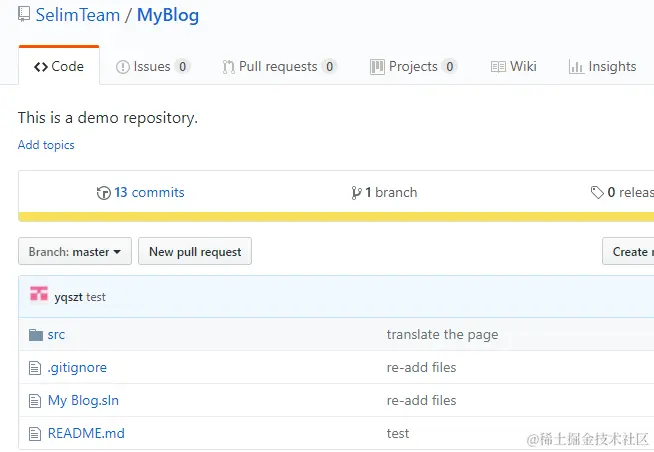View the 1 branch list
The width and height of the screenshot is (654, 452).
pyautogui.click(x=391, y=192)
